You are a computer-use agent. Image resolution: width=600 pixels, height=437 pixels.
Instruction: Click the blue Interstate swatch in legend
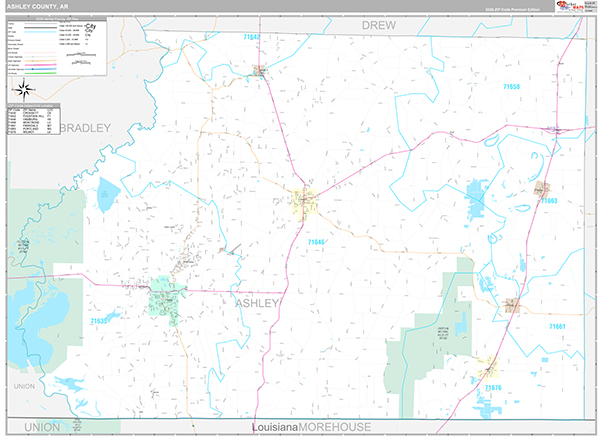[x=40, y=69]
